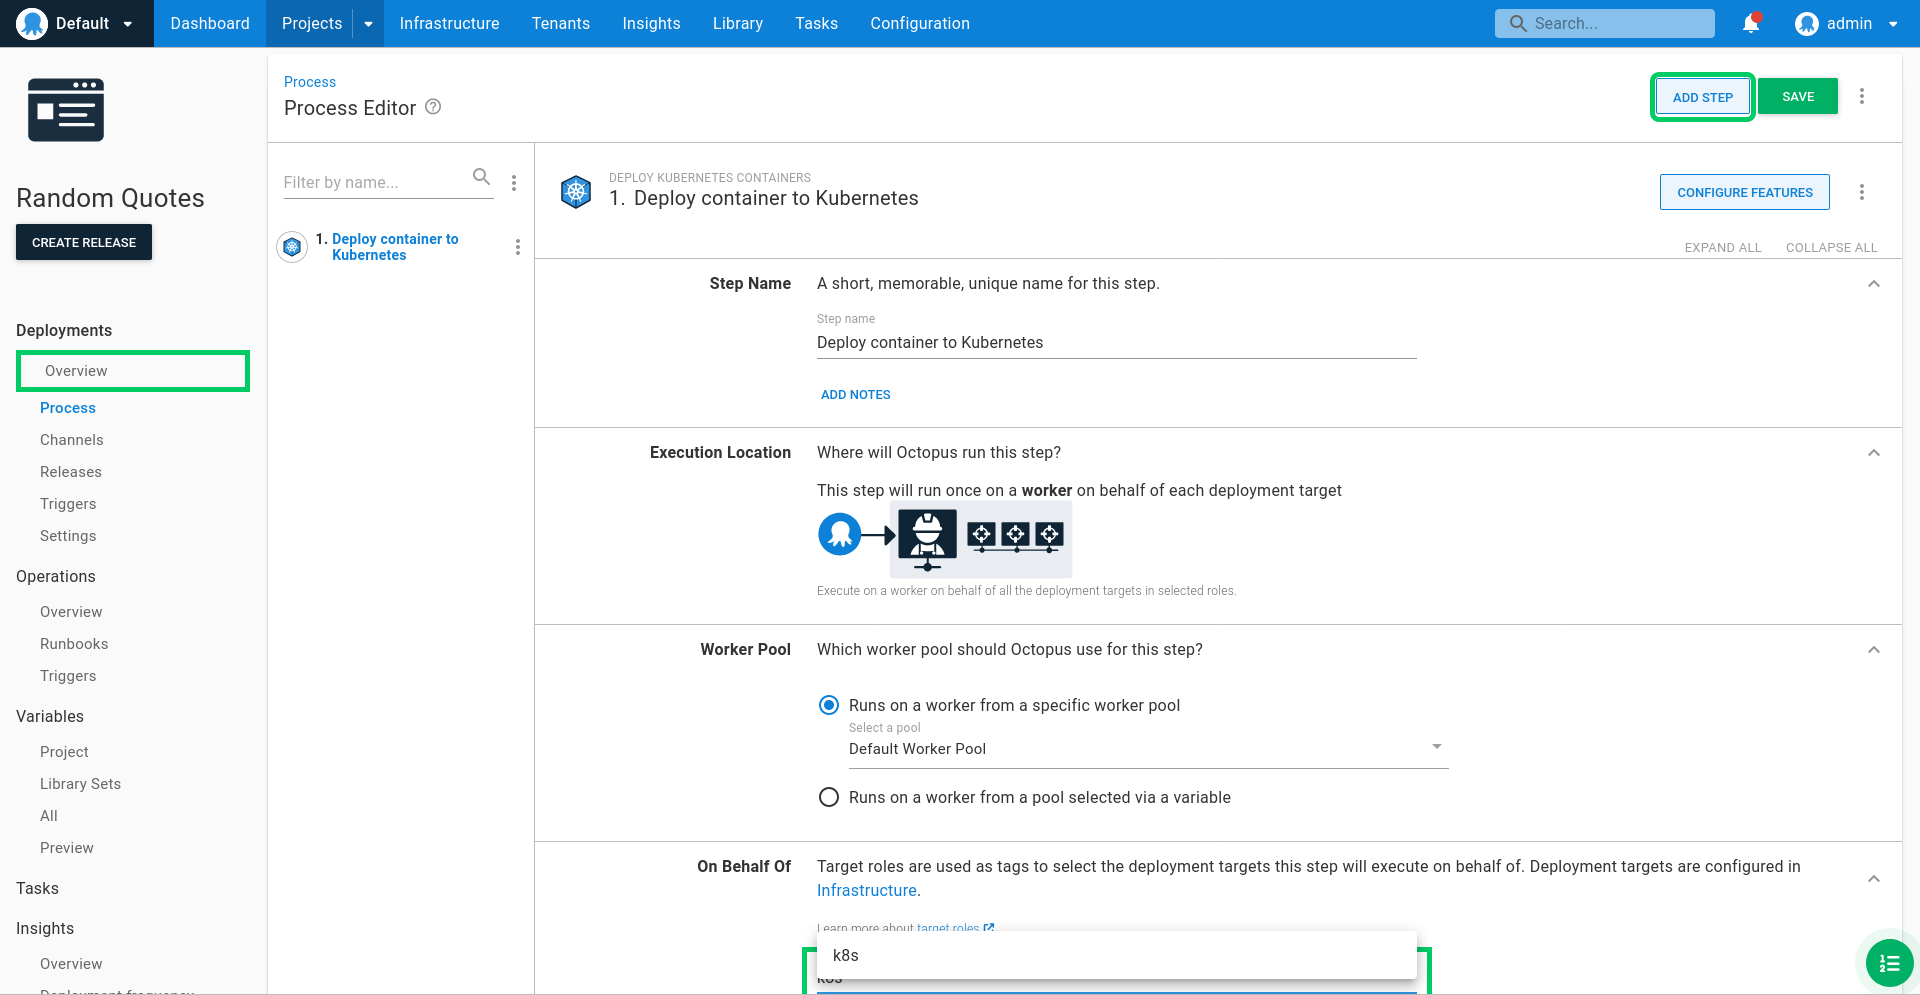Image resolution: width=1920 pixels, height=995 pixels.
Task: Open Deployments Triggers in sidebar
Action: 68,504
